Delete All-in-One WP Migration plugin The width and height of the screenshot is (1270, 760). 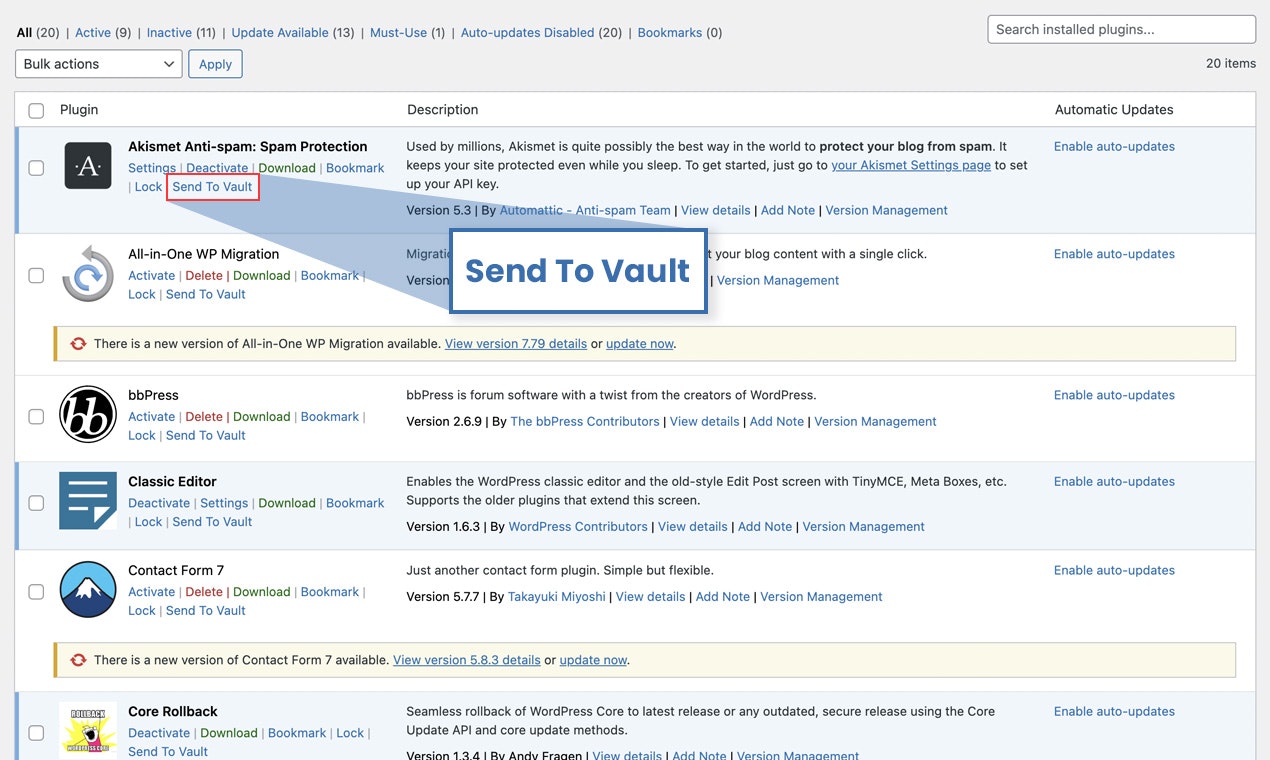click(204, 275)
